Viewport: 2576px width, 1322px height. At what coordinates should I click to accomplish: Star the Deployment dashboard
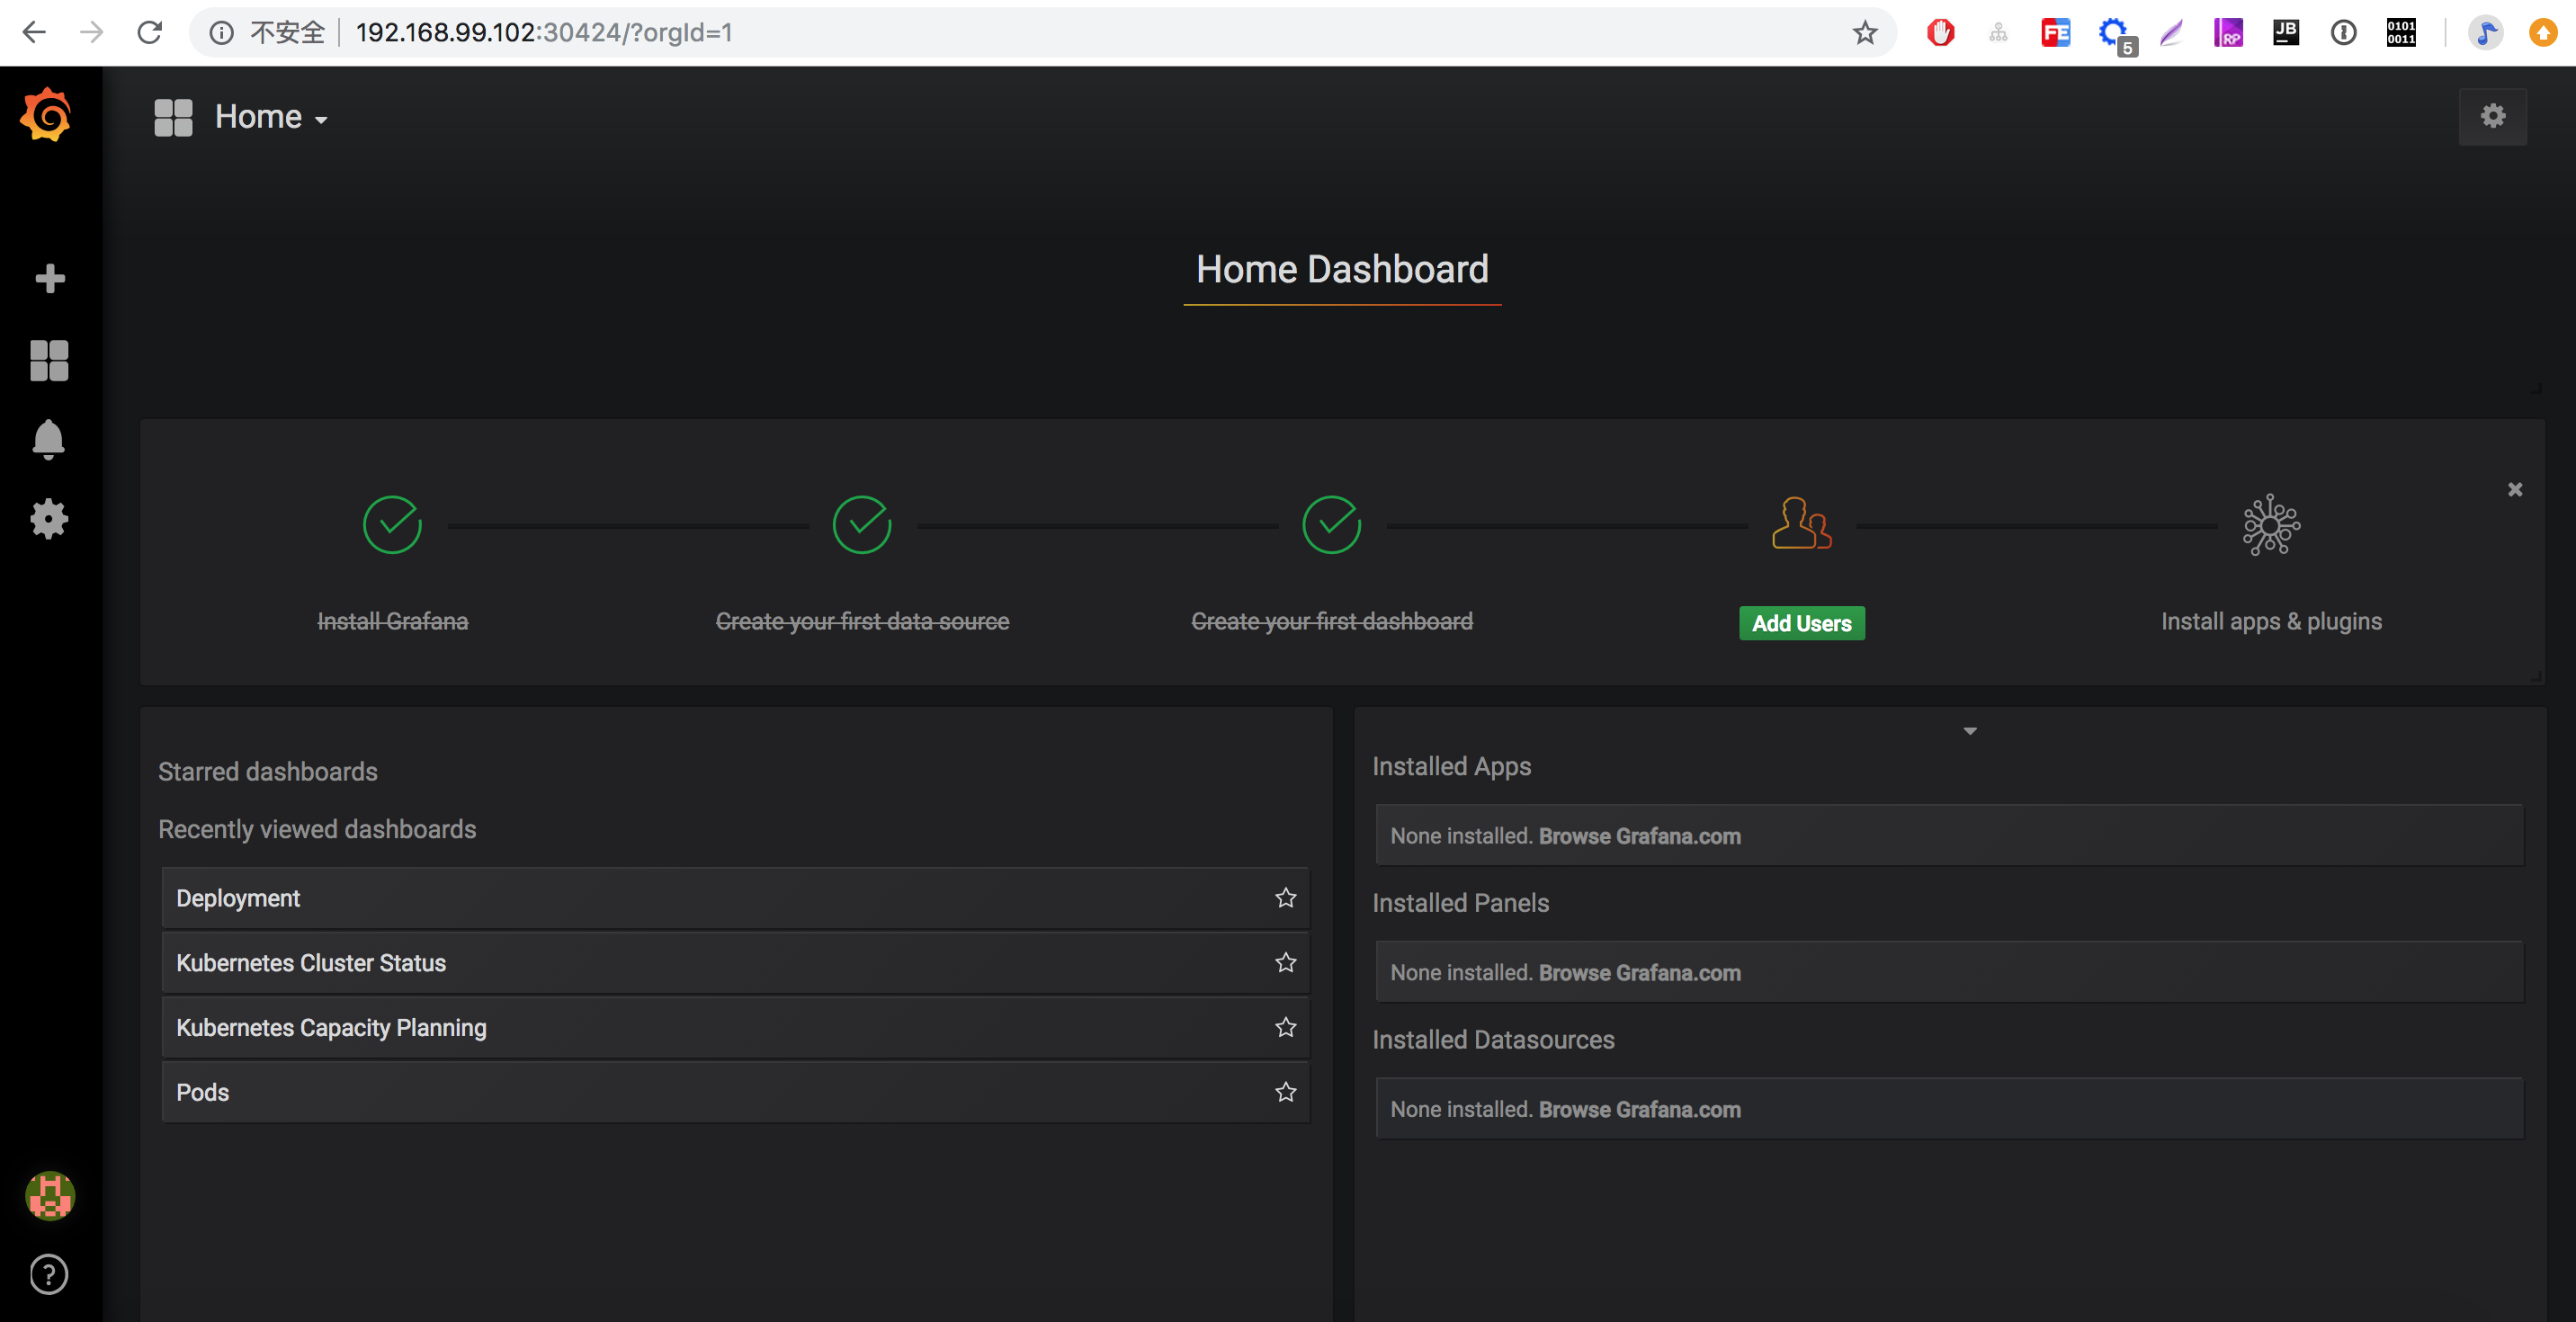click(1285, 898)
